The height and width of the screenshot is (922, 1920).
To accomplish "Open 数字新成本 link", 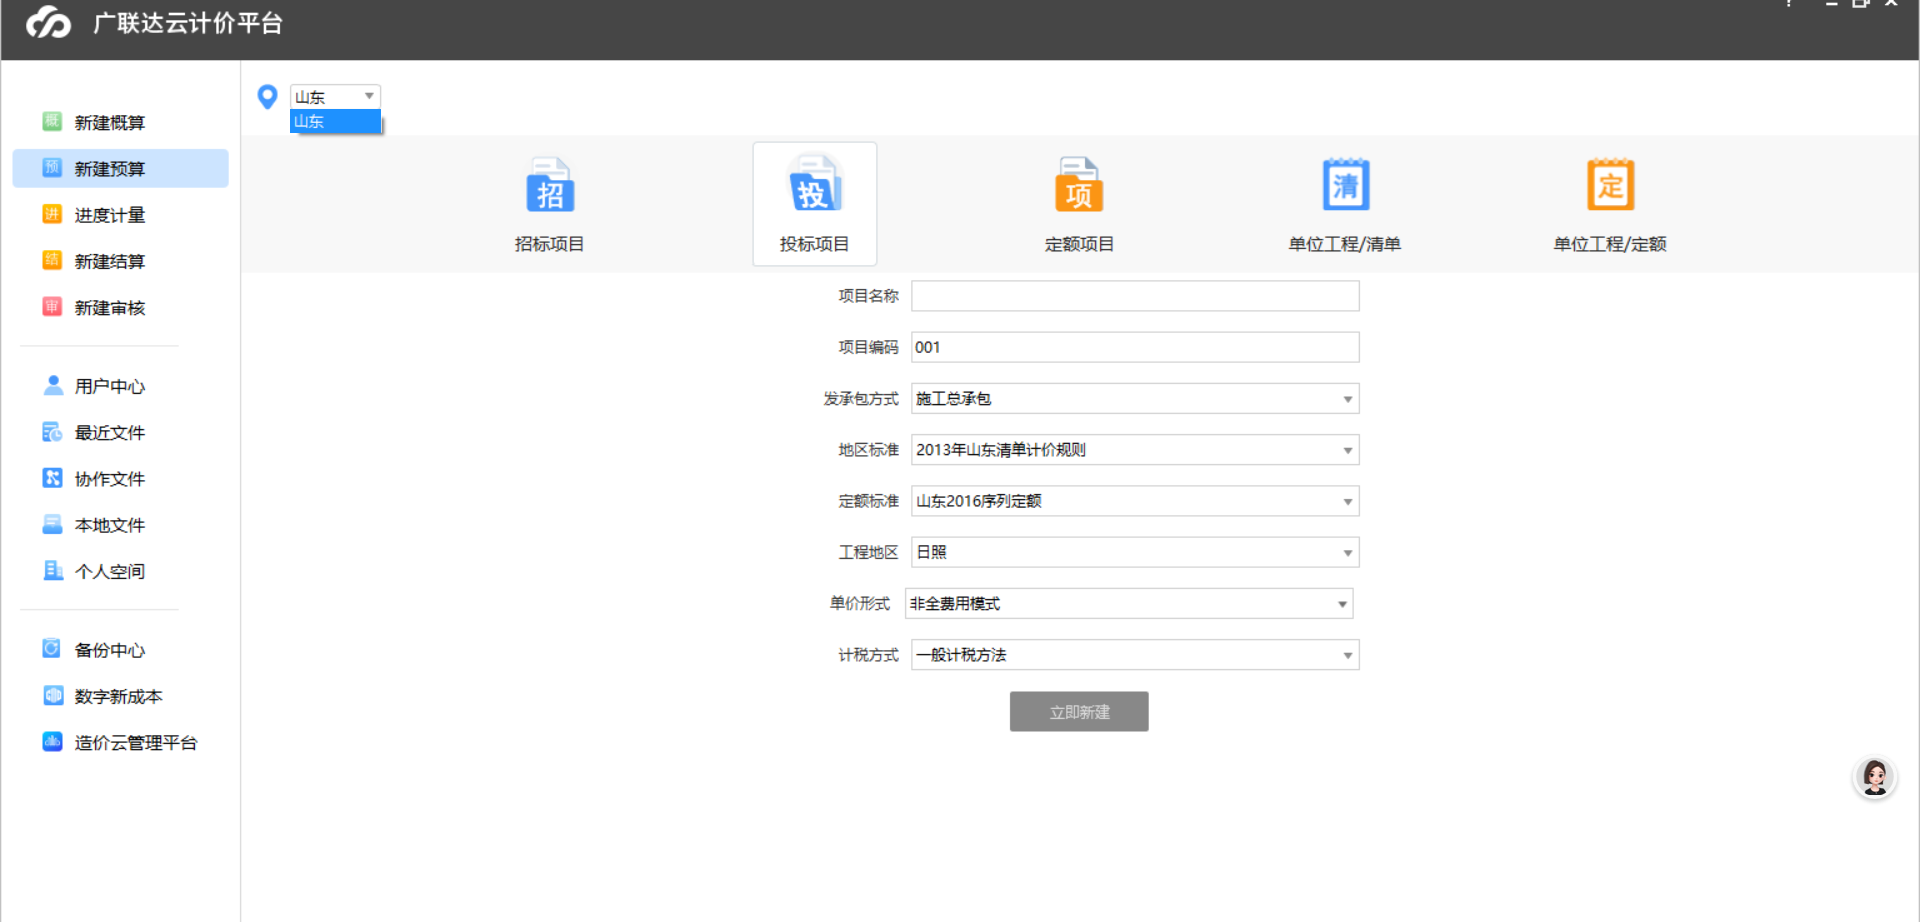I will tap(118, 696).
